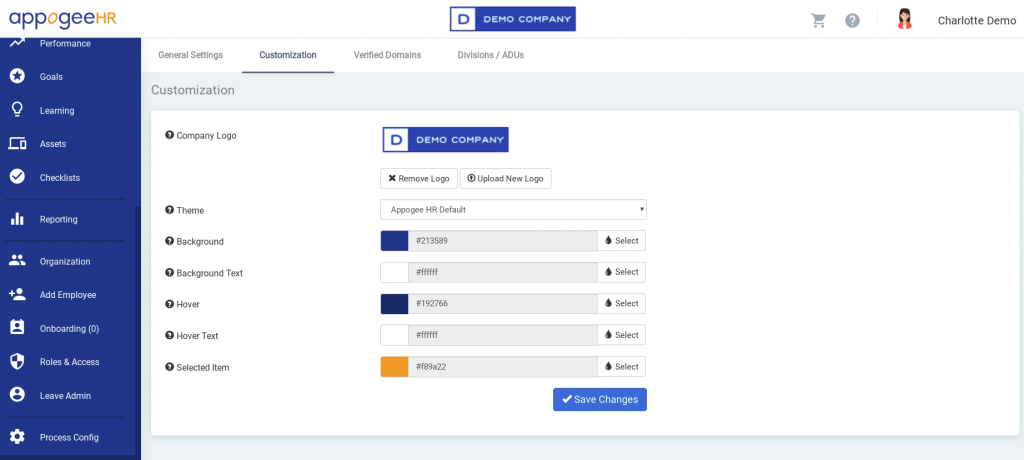This screenshot has height=460, width=1024.
Task: Click the orange Selected Item color swatch
Action: point(394,367)
